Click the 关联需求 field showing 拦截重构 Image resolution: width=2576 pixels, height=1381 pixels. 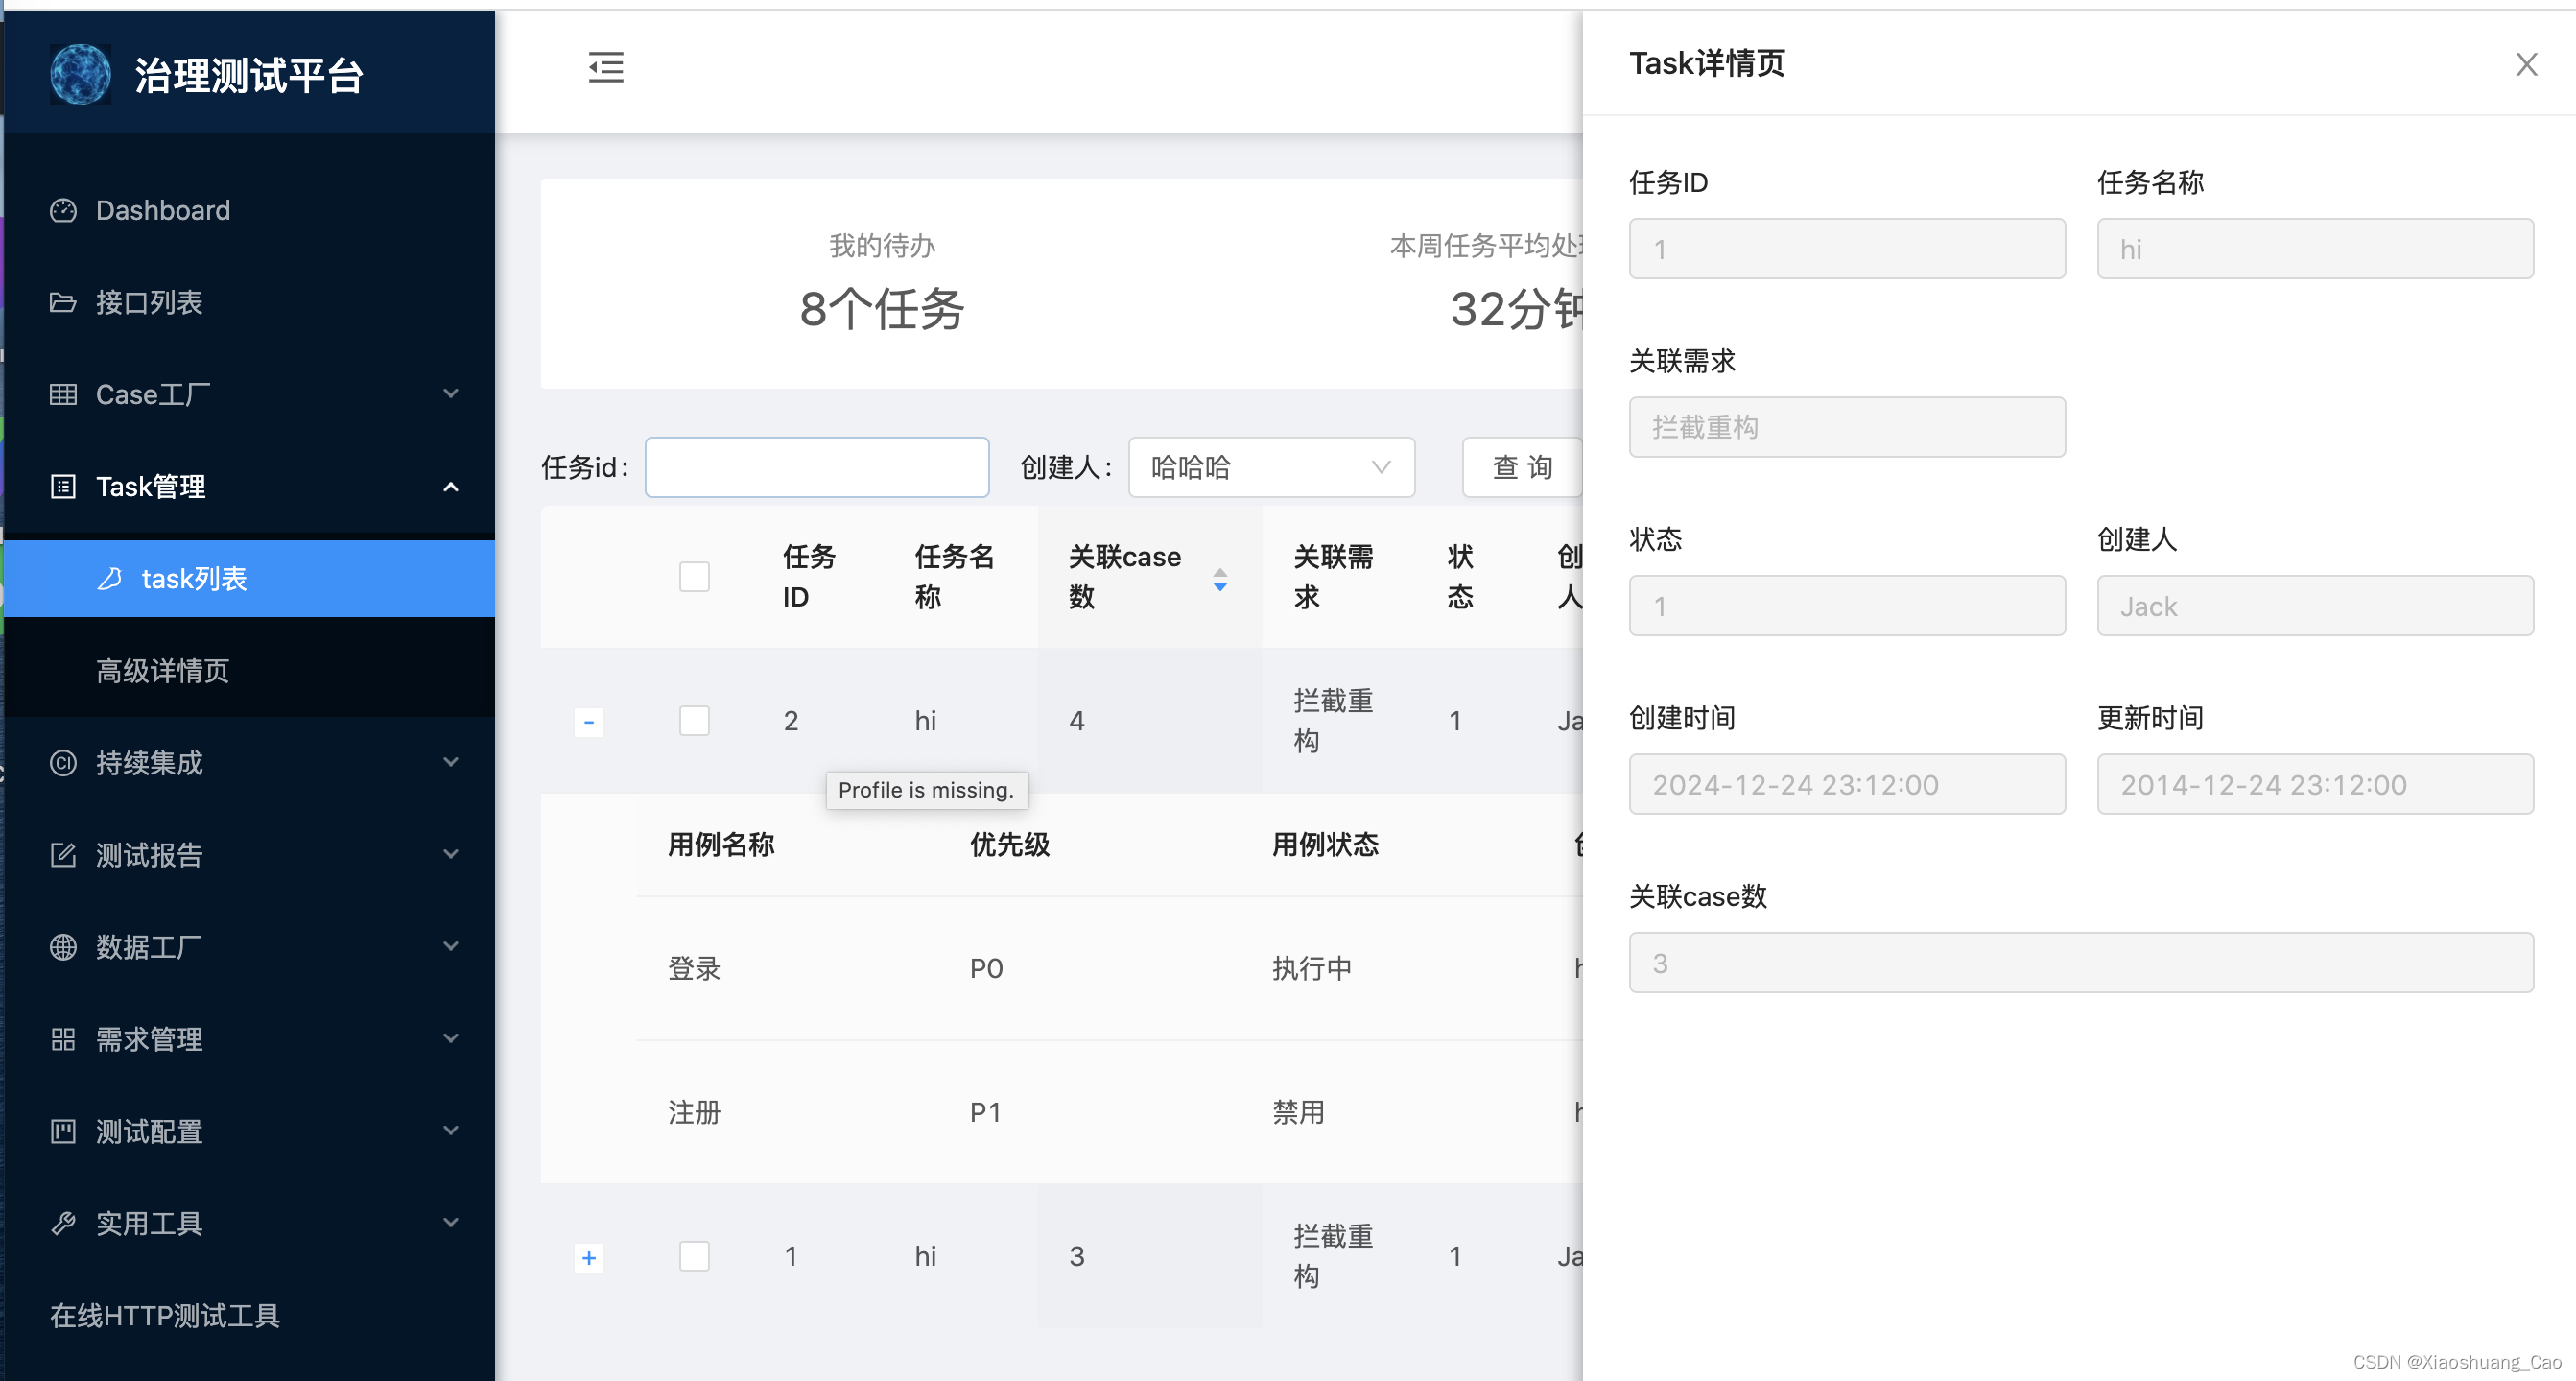pyautogui.click(x=1847, y=427)
